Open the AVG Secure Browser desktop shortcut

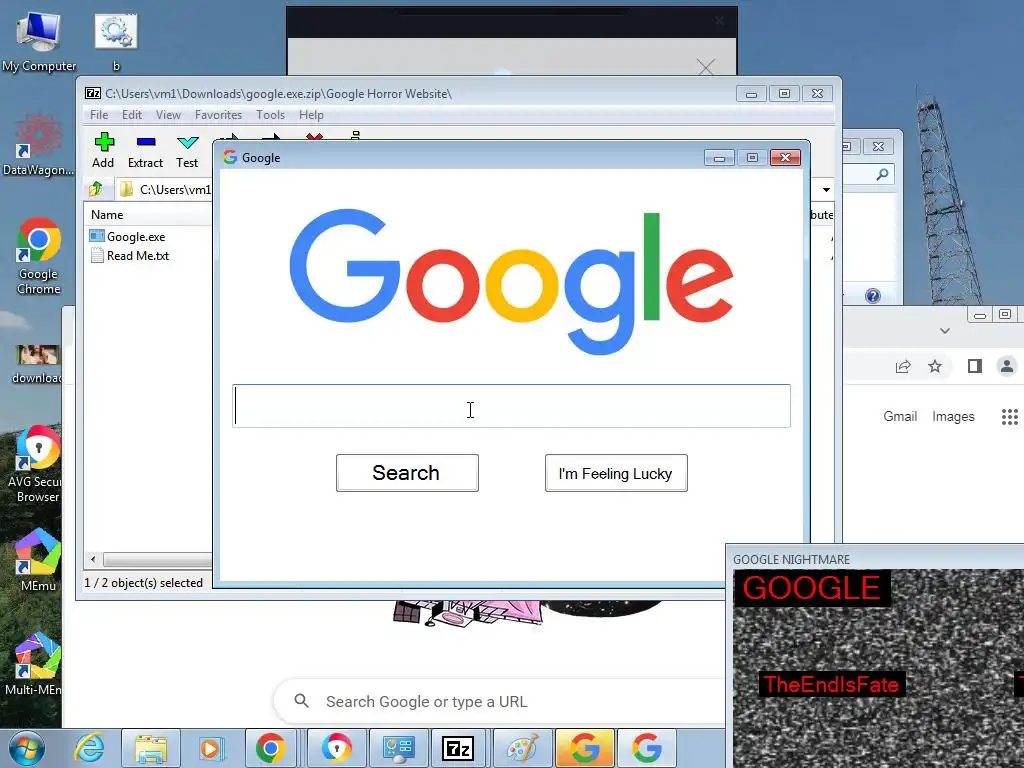[39, 464]
